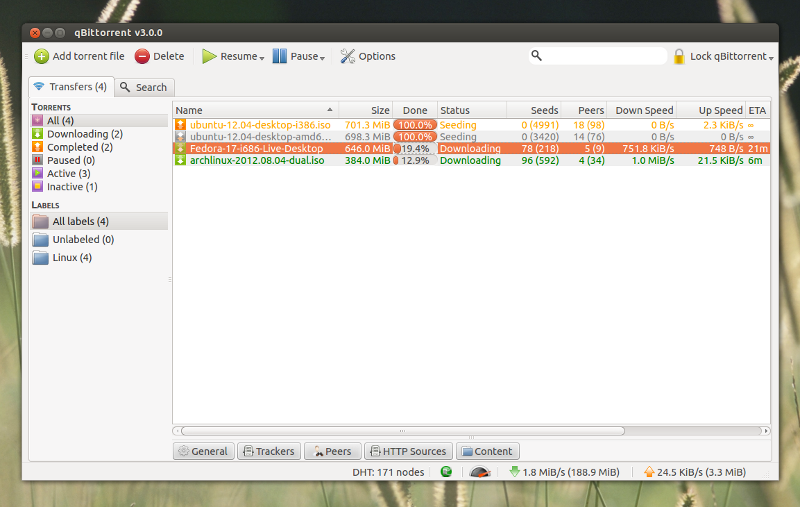Show only Completed (2) torrents
The width and height of the screenshot is (800, 507).
[x=79, y=147]
